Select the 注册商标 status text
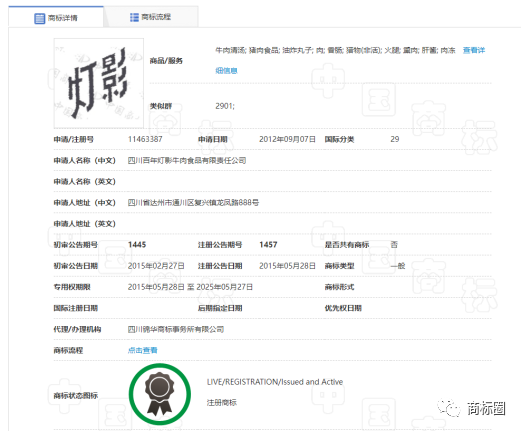 [x=222, y=403]
